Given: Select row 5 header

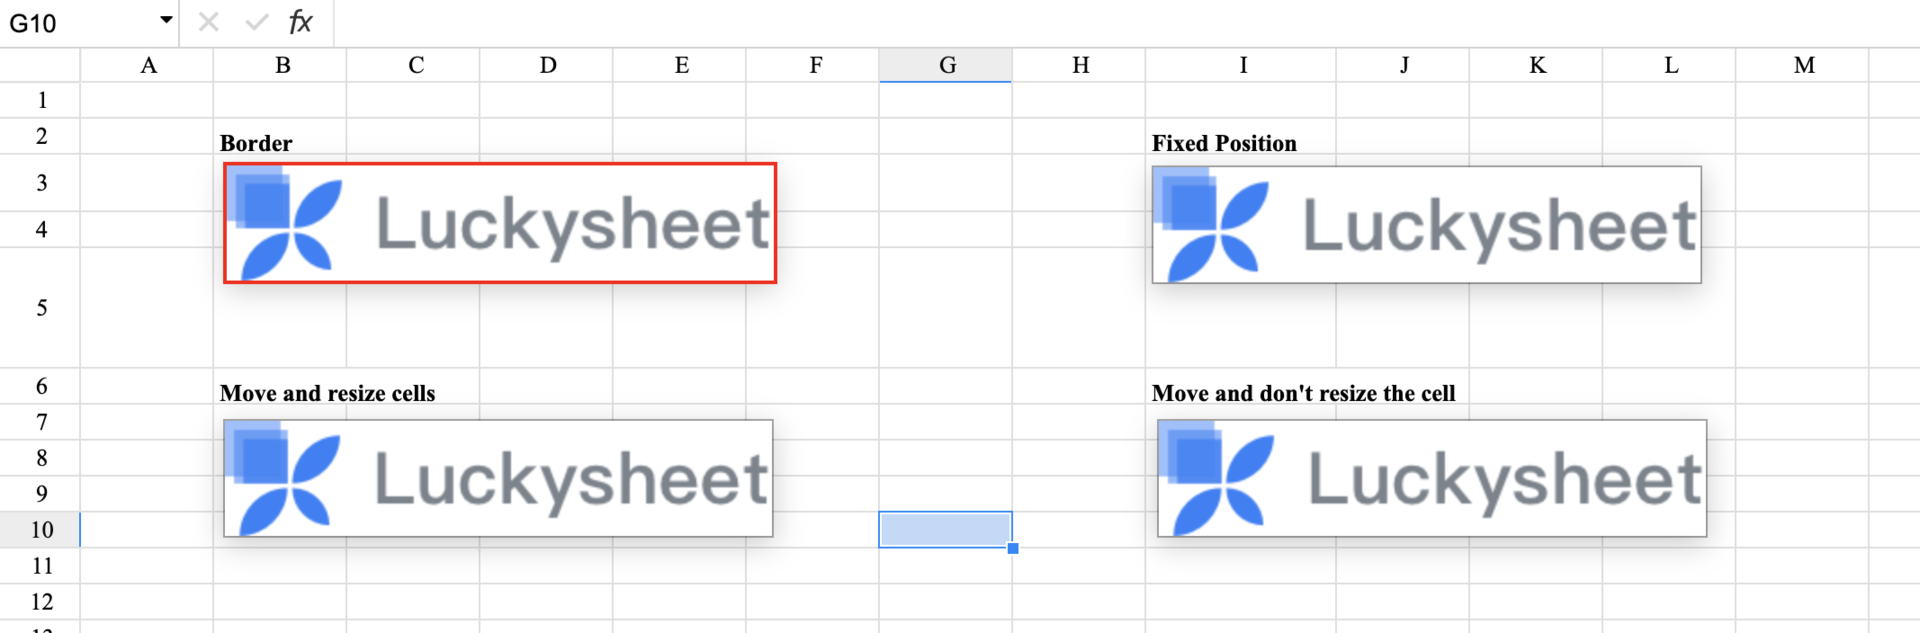Looking at the screenshot, I should (x=40, y=307).
